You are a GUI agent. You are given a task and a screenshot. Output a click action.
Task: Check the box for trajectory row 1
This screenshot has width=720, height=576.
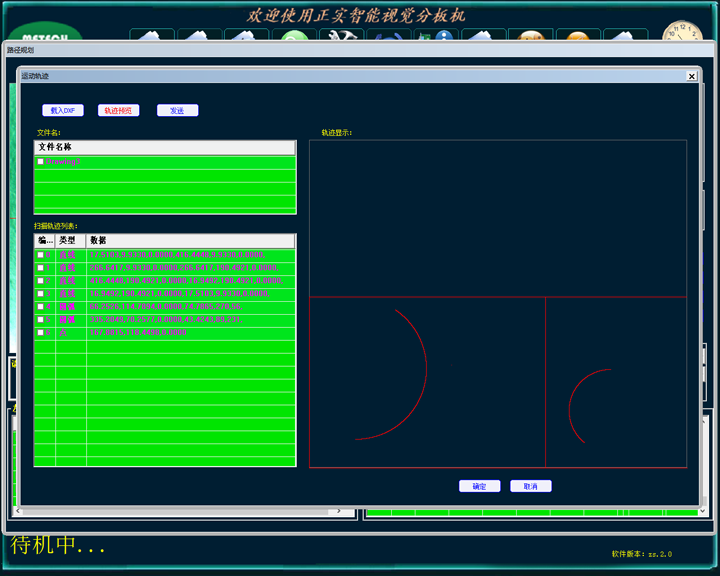40,267
